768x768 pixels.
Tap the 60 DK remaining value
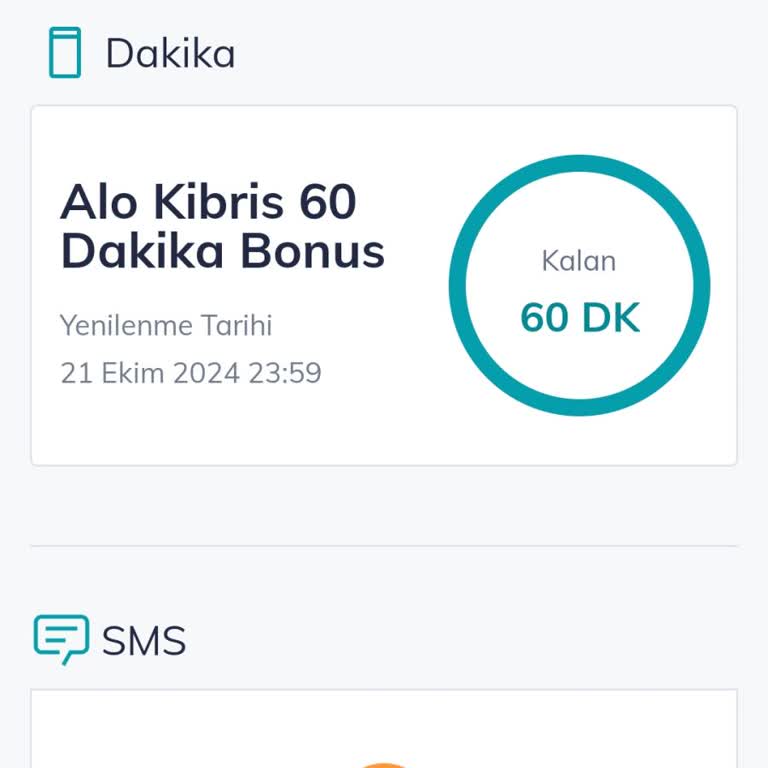[x=580, y=318]
